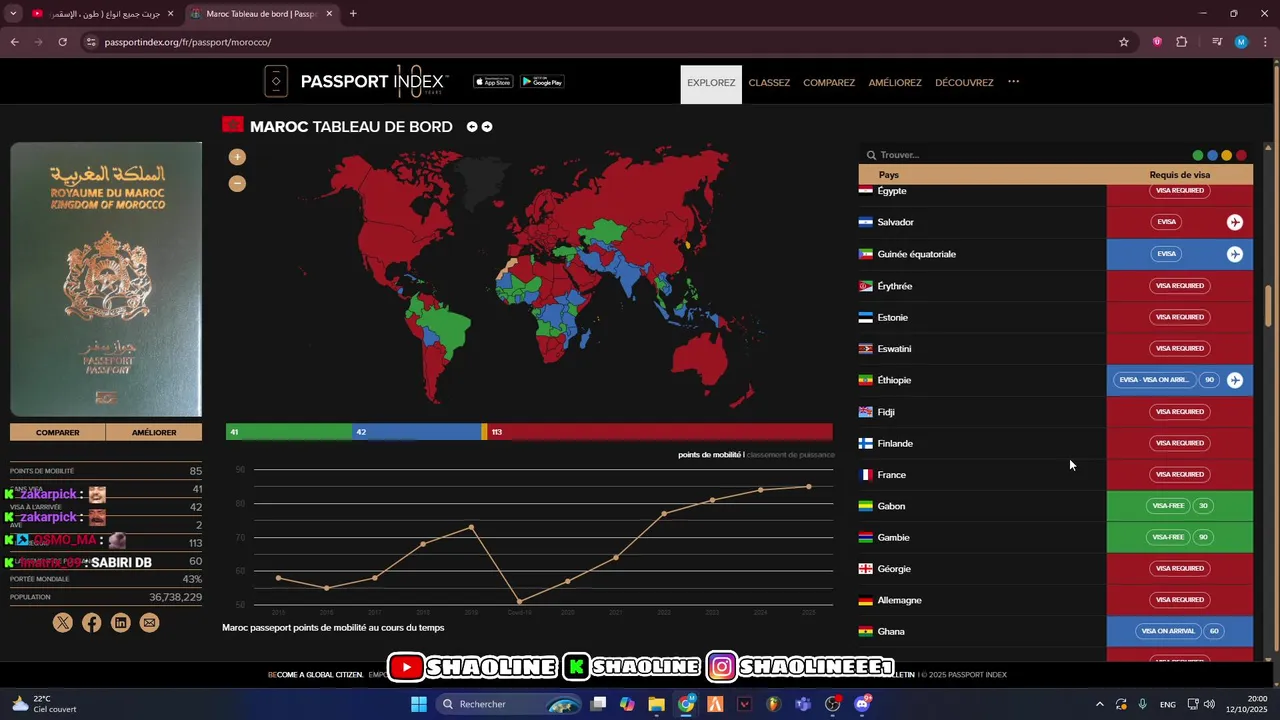Filter list by blue visa-on-arrival dot
1280x720 pixels.
pyautogui.click(x=1212, y=156)
